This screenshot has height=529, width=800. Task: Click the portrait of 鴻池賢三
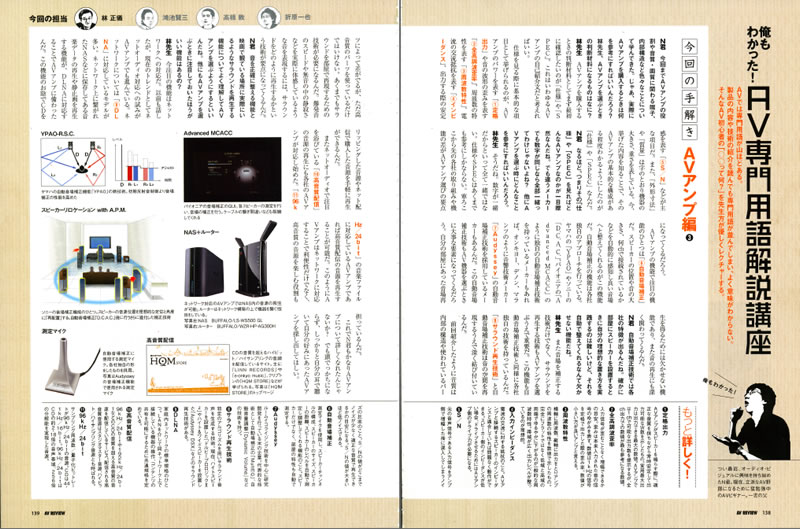146,17
